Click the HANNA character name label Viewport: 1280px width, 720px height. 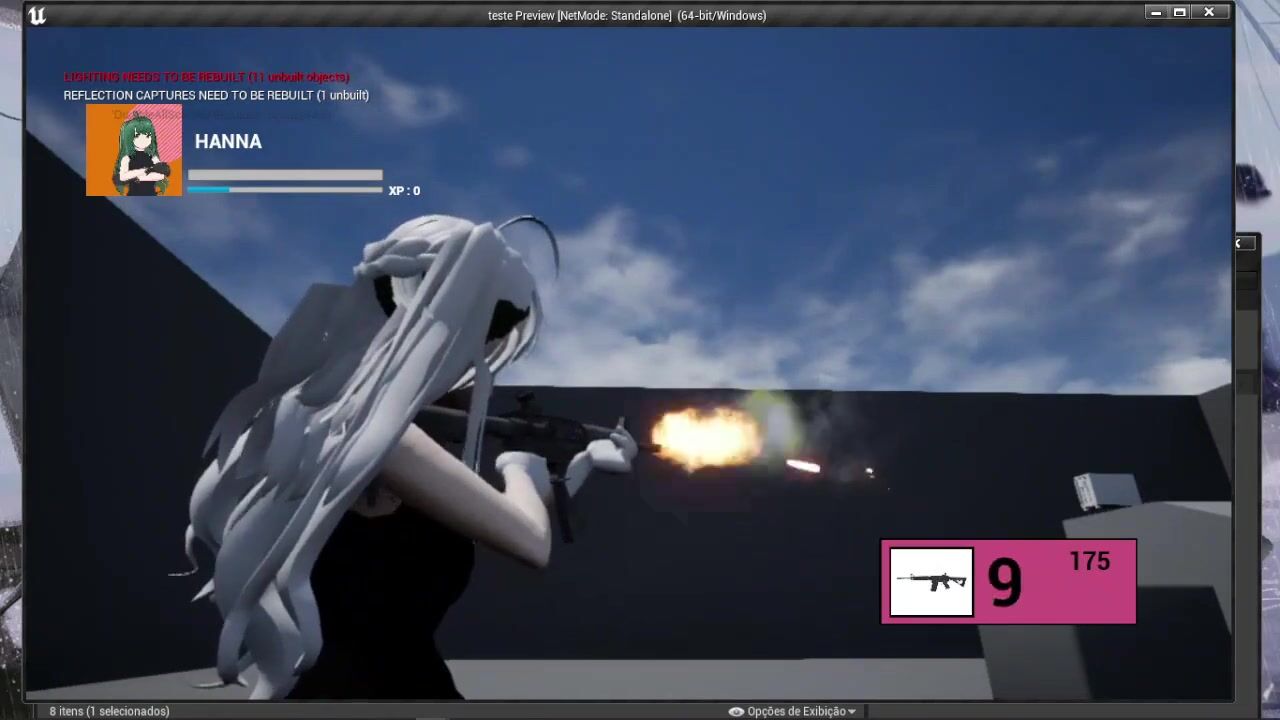(228, 142)
